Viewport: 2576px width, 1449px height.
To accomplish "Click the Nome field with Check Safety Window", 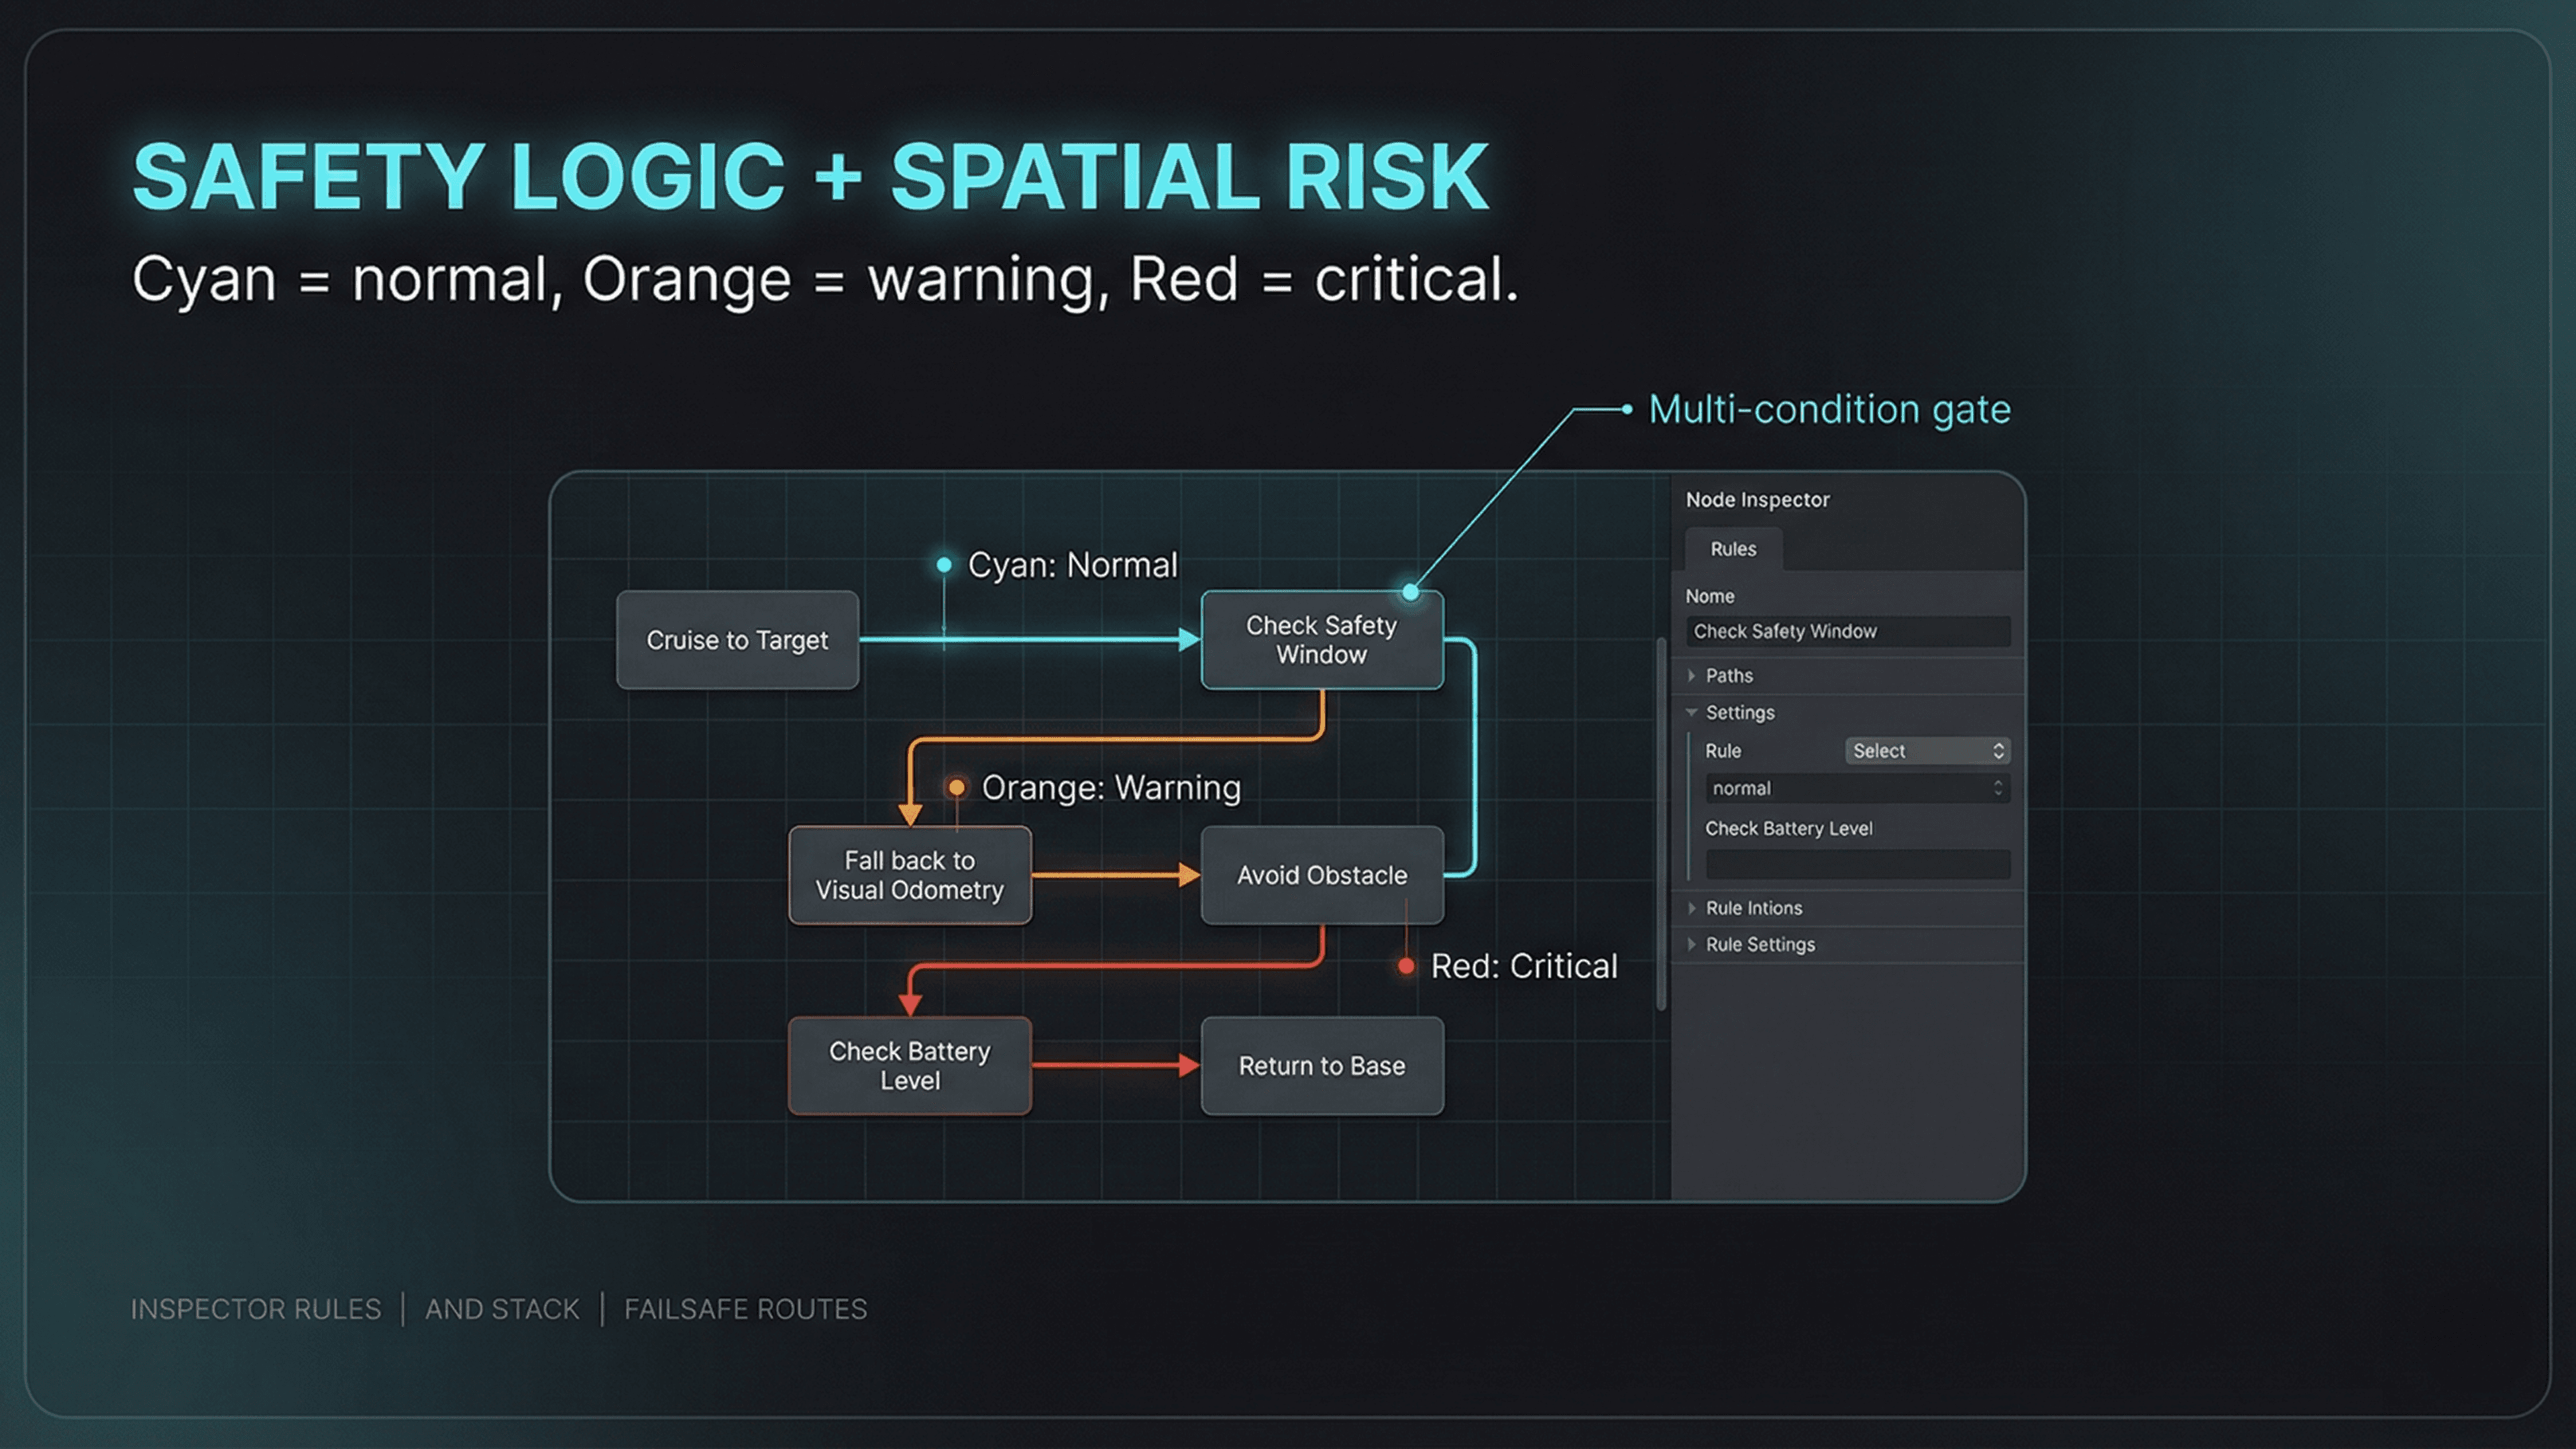I will [1846, 632].
